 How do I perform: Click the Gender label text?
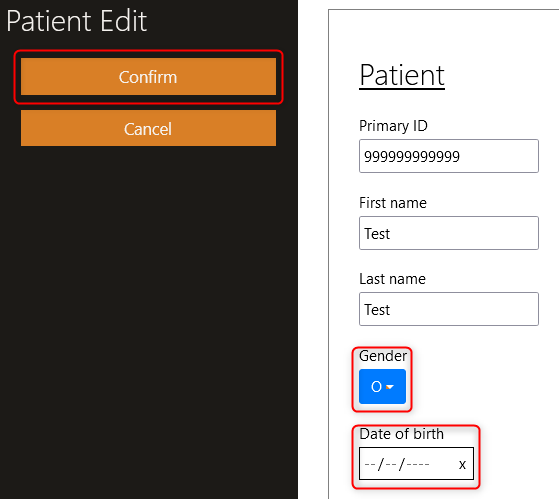pyautogui.click(x=383, y=356)
